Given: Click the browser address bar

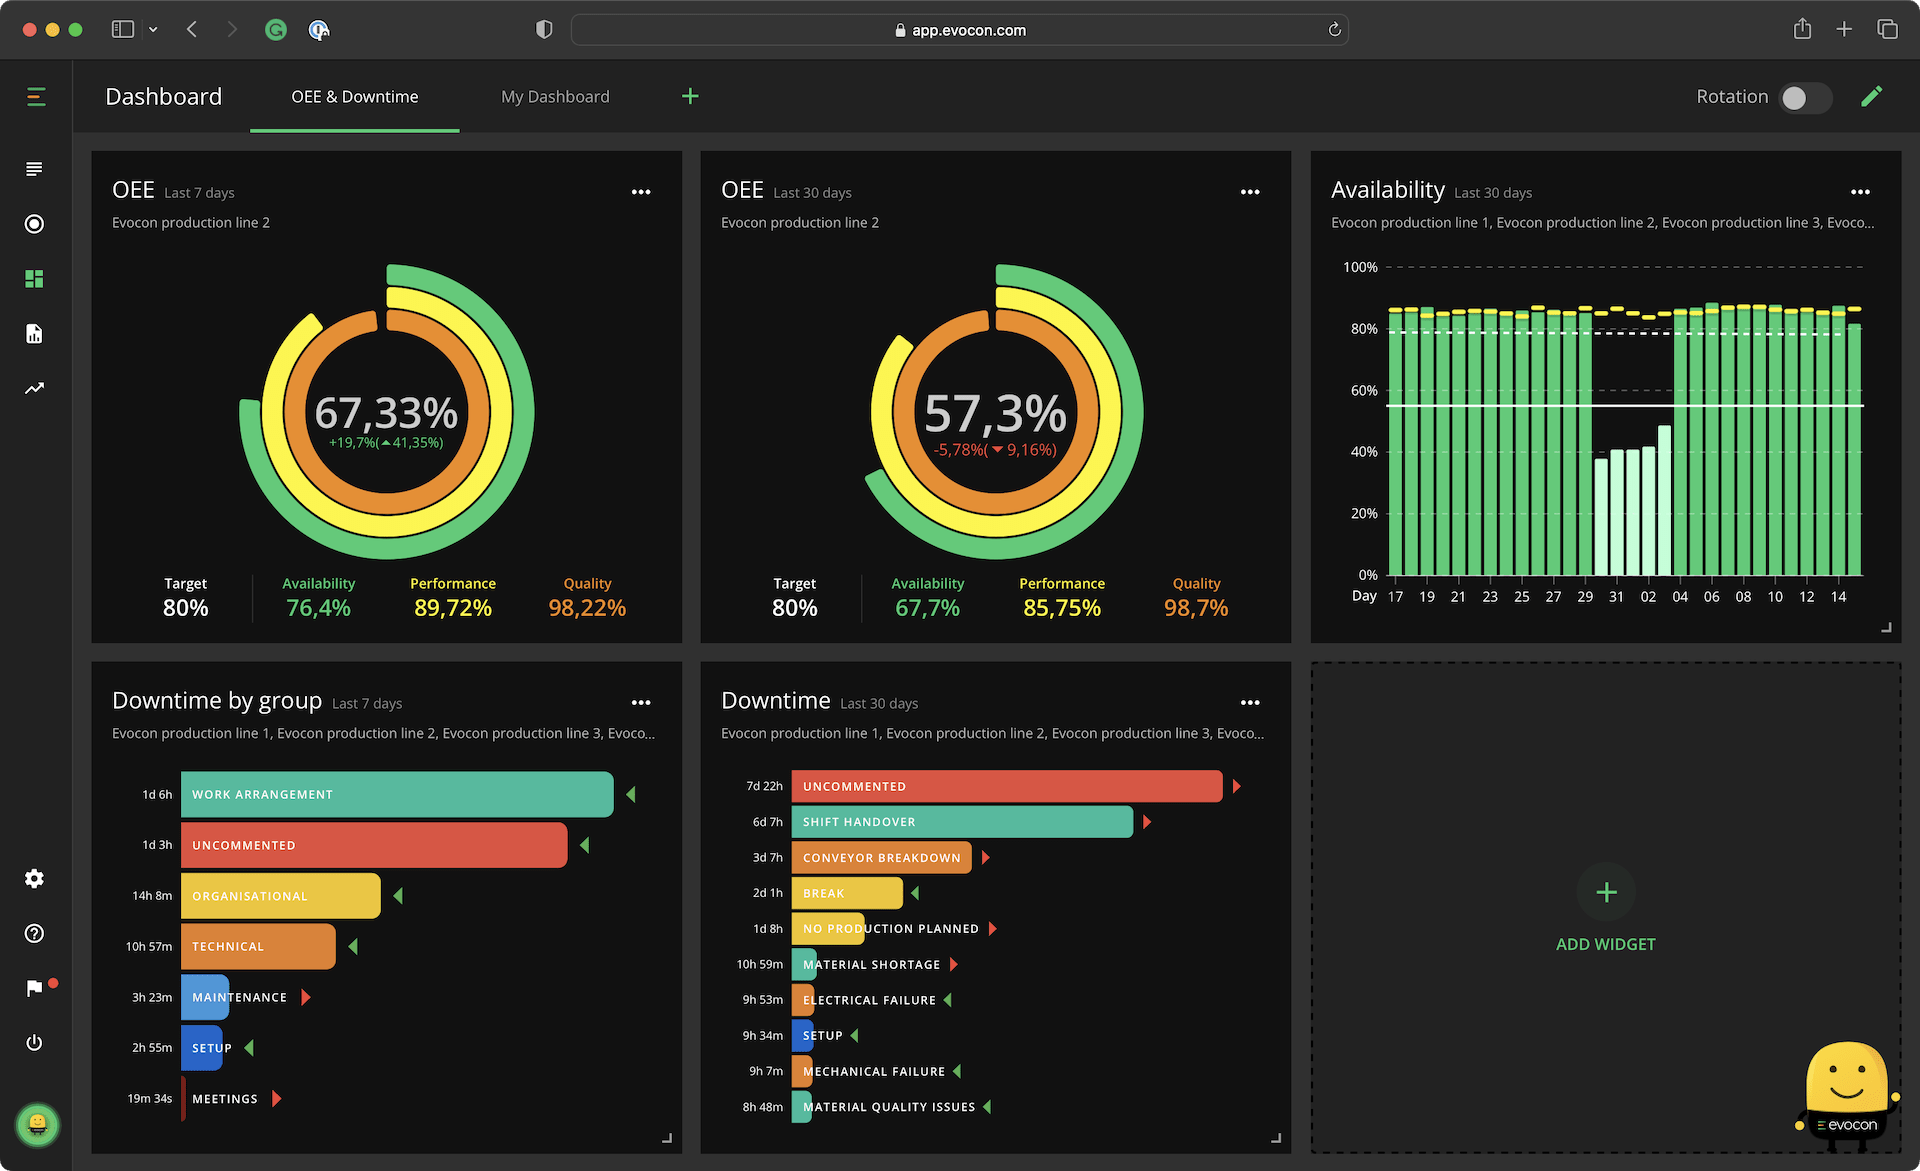Looking at the screenshot, I should (x=960, y=30).
